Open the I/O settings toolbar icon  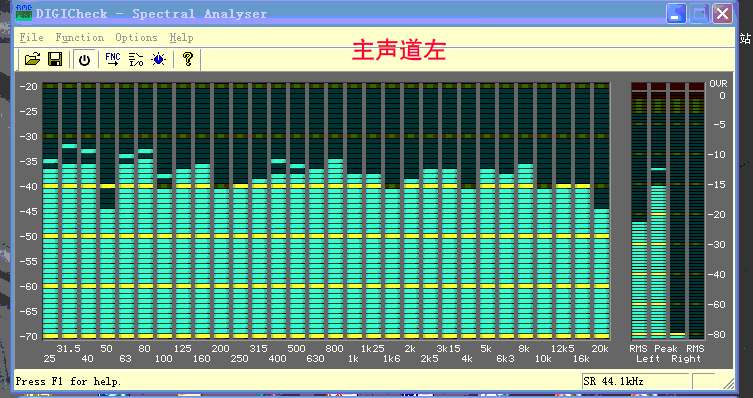[x=136, y=60]
